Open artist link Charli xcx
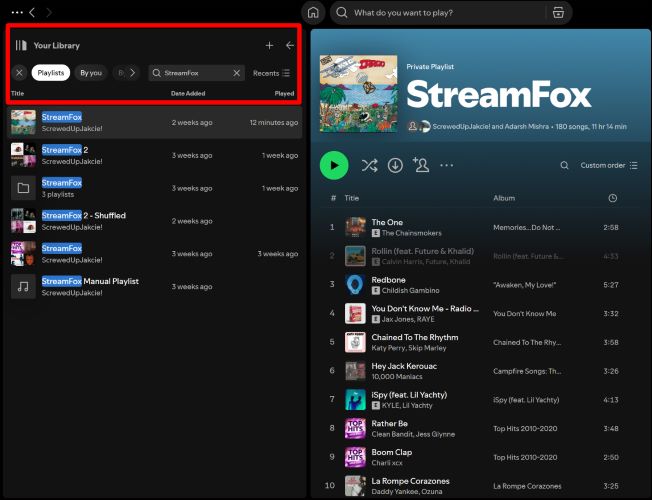Screen dimensions: 652x500 point(387,463)
